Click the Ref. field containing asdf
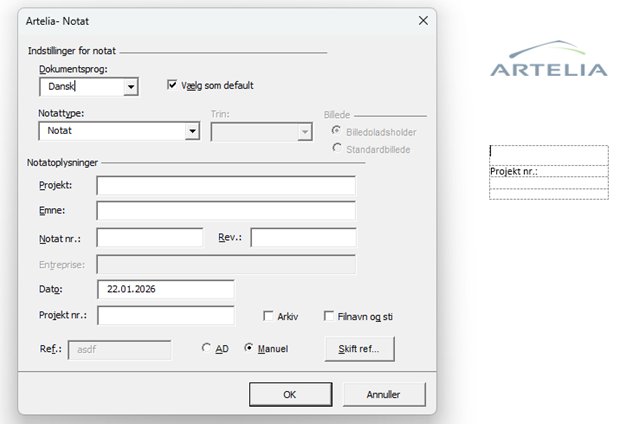This screenshot has width=625, height=424. click(x=120, y=350)
